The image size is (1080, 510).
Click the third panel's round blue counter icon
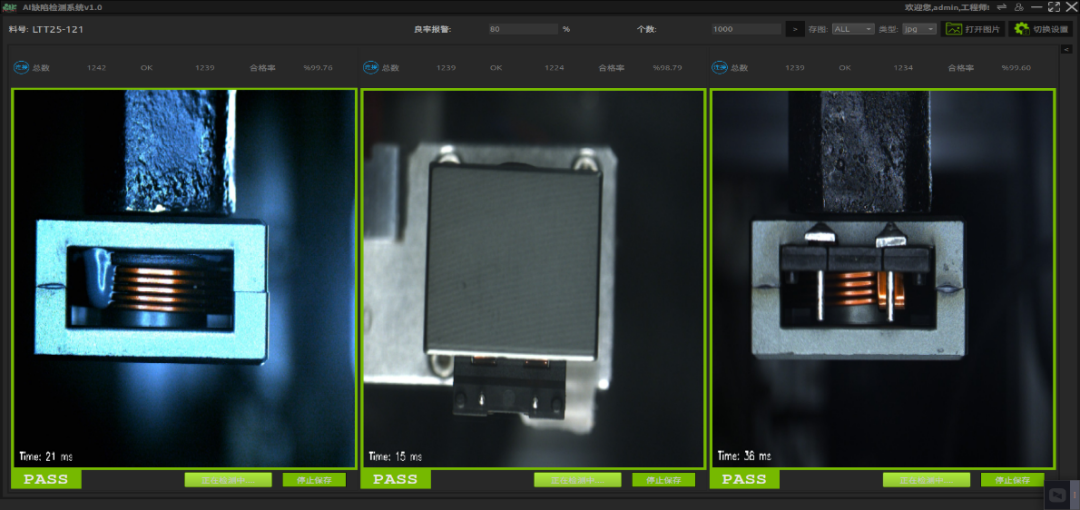coord(720,68)
